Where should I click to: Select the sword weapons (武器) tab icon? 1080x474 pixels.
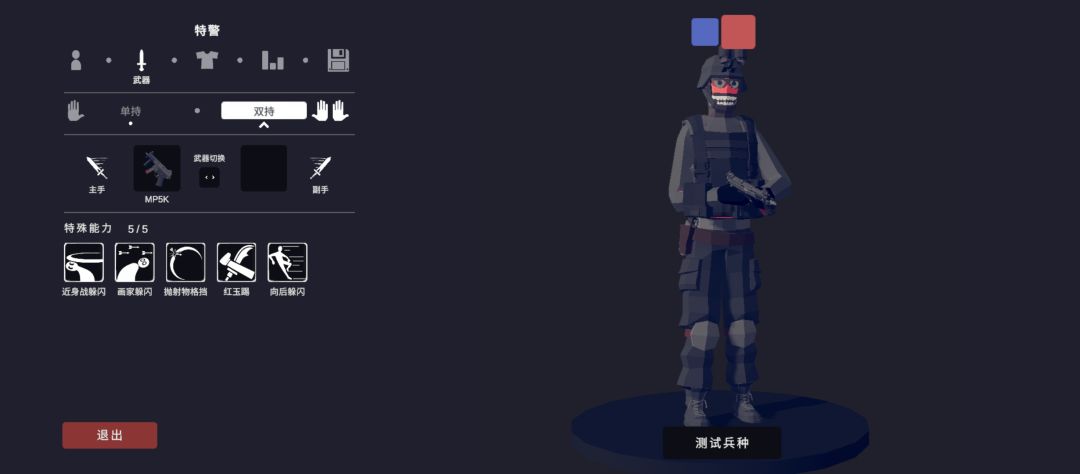click(141, 60)
